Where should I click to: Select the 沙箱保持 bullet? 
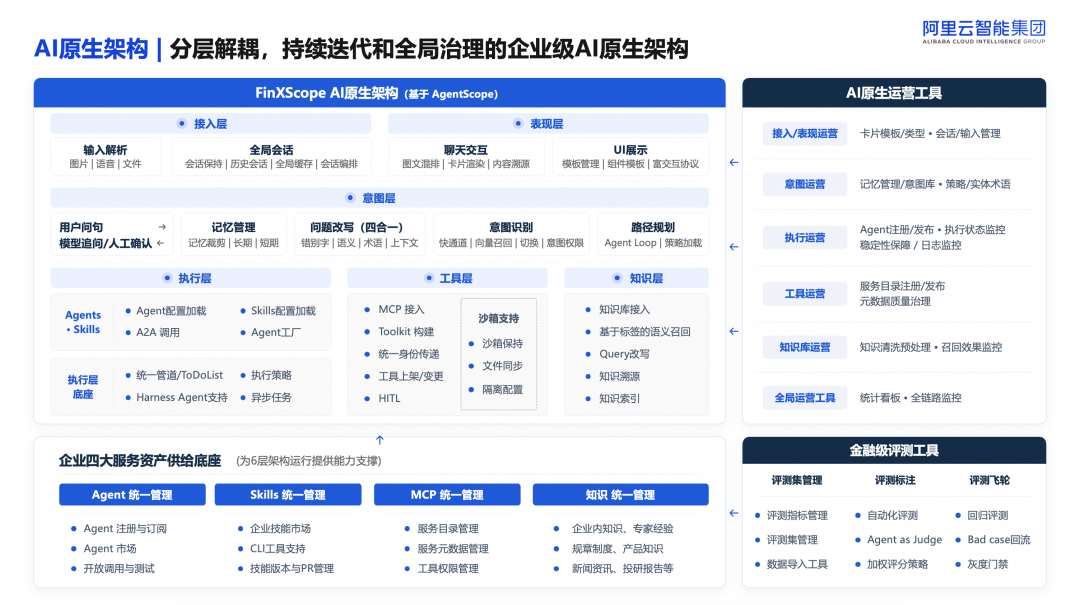coord(496,343)
